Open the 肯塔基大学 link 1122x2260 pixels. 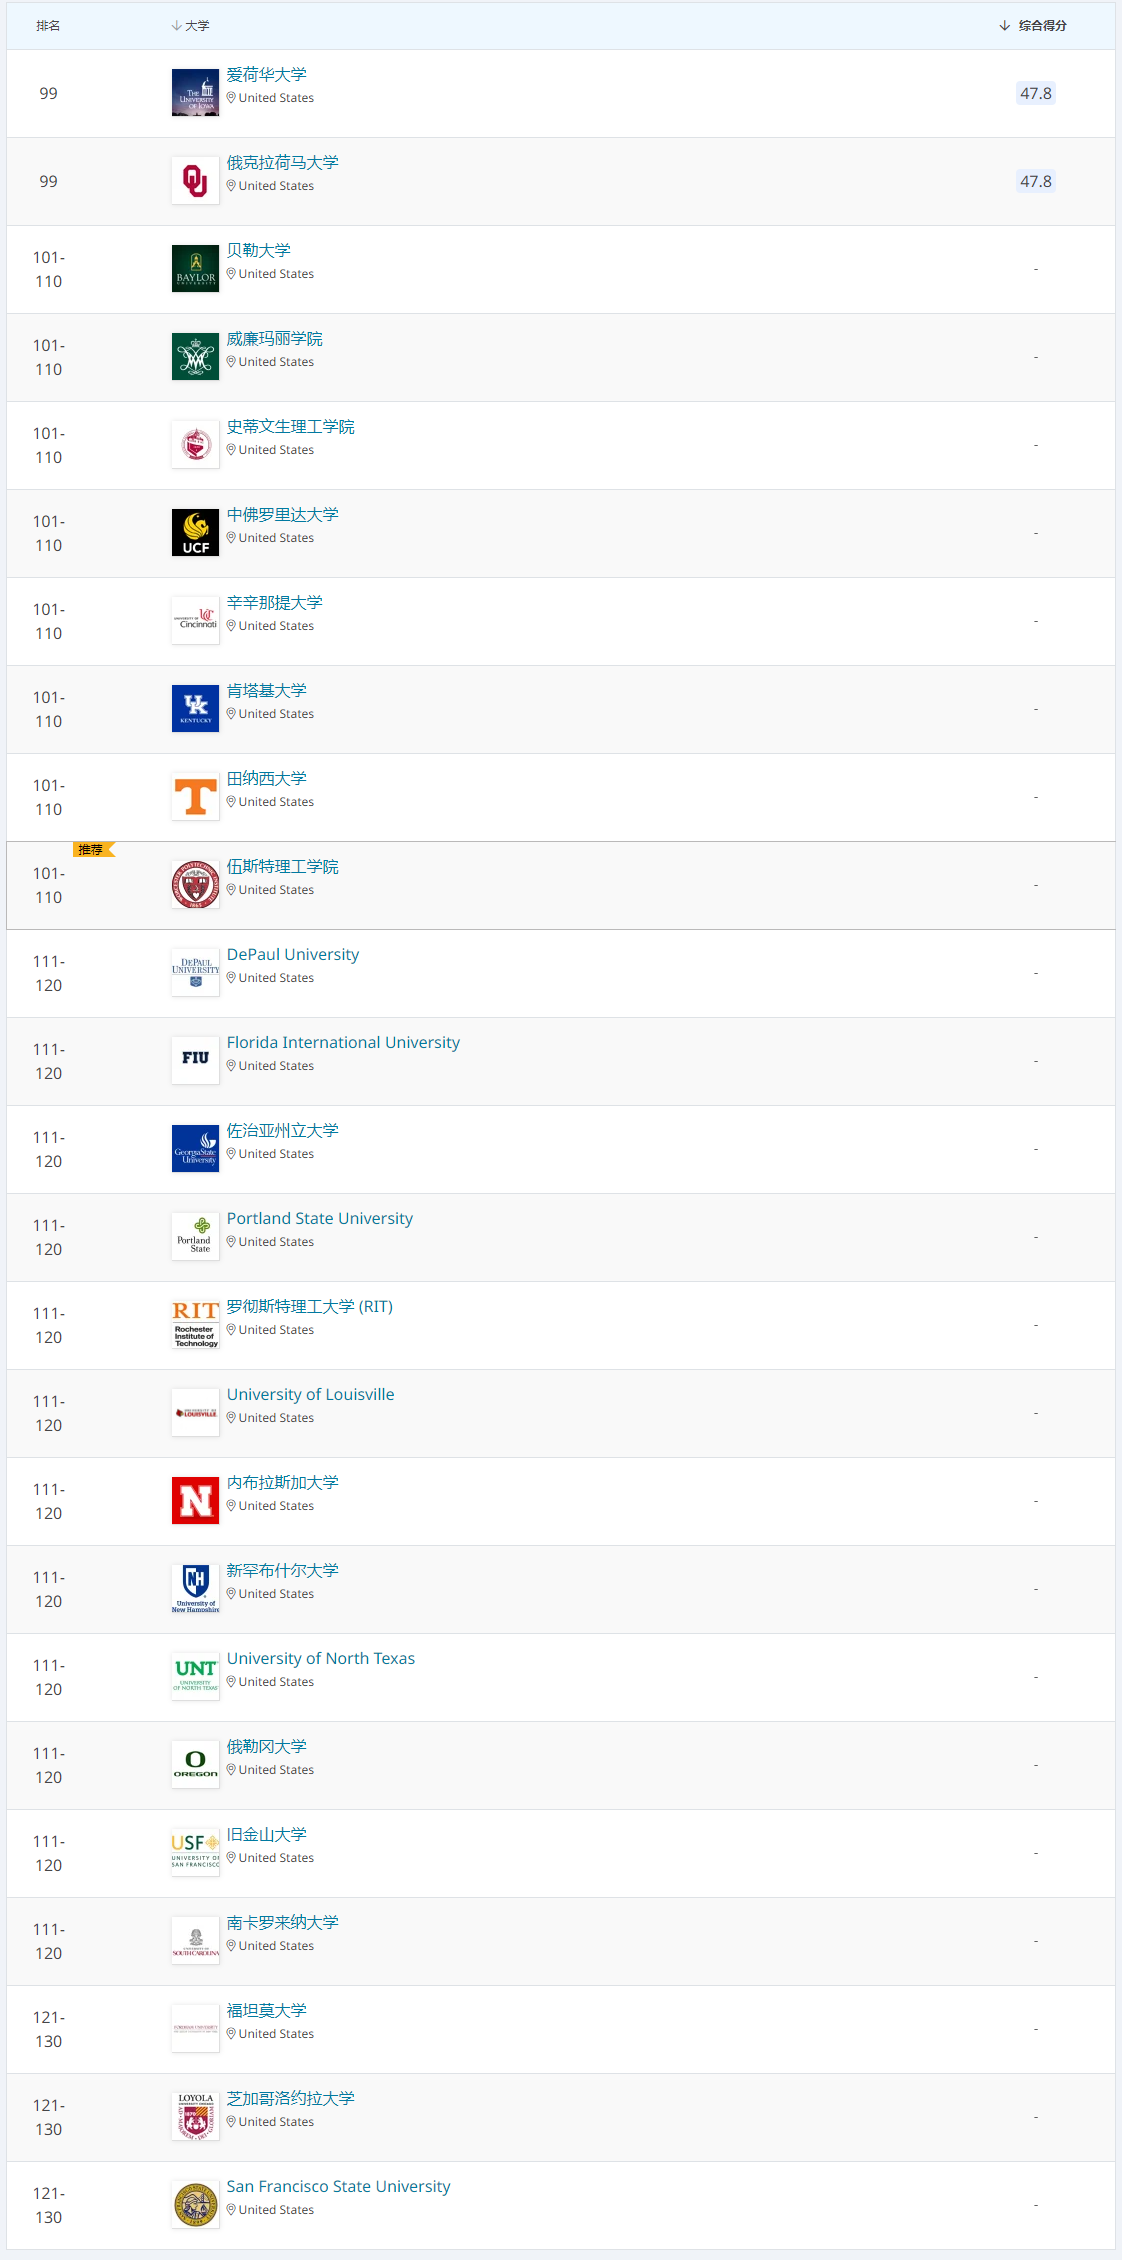(267, 691)
